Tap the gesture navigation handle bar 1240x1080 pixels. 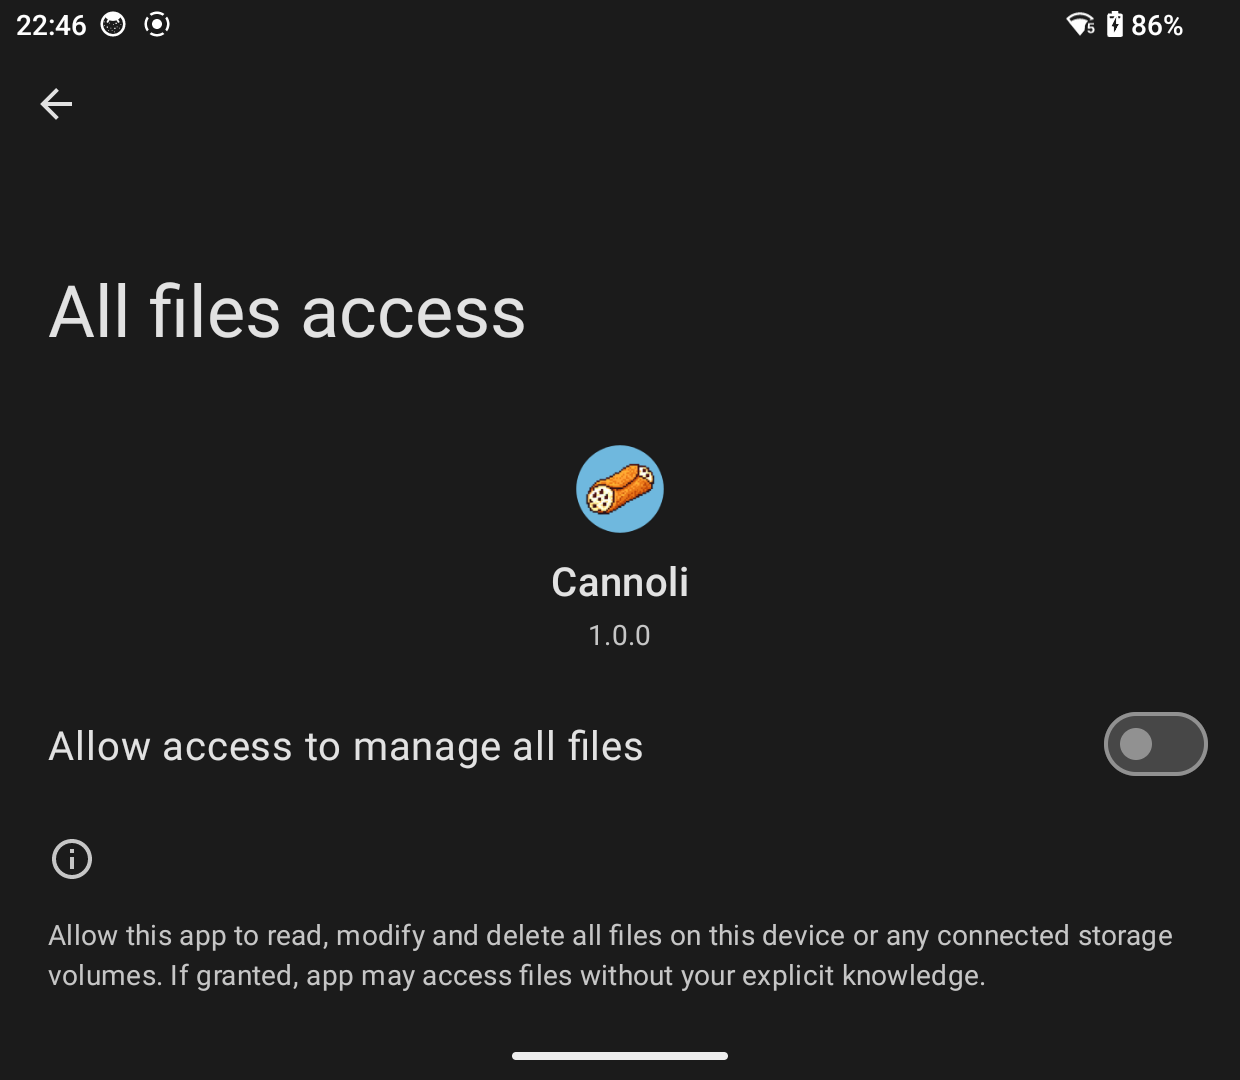619,1055
